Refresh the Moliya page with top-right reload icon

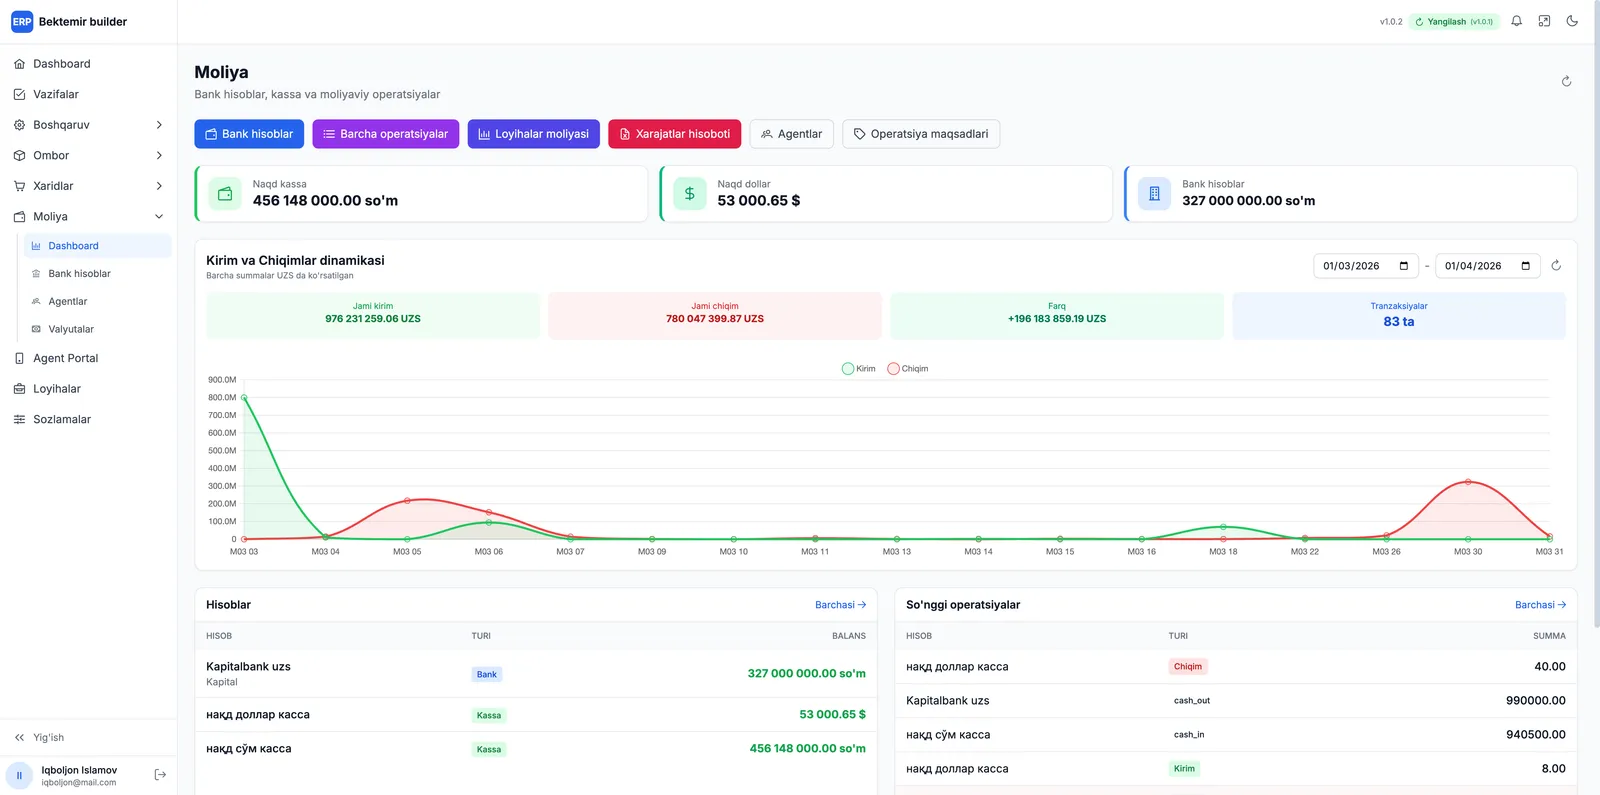click(1566, 81)
